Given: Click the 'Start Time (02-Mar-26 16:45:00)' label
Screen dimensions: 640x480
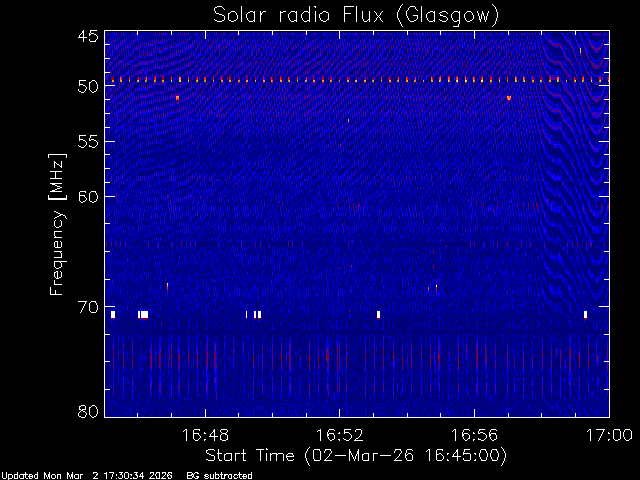Looking at the screenshot, I should tap(356, 456).
